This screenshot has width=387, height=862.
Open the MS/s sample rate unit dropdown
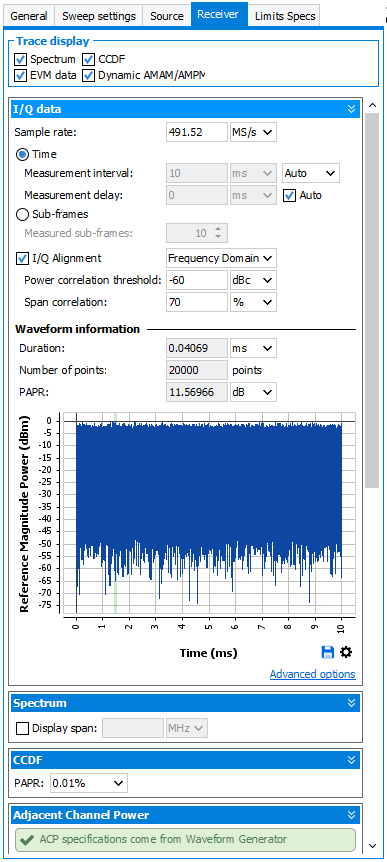click(253, 132)
